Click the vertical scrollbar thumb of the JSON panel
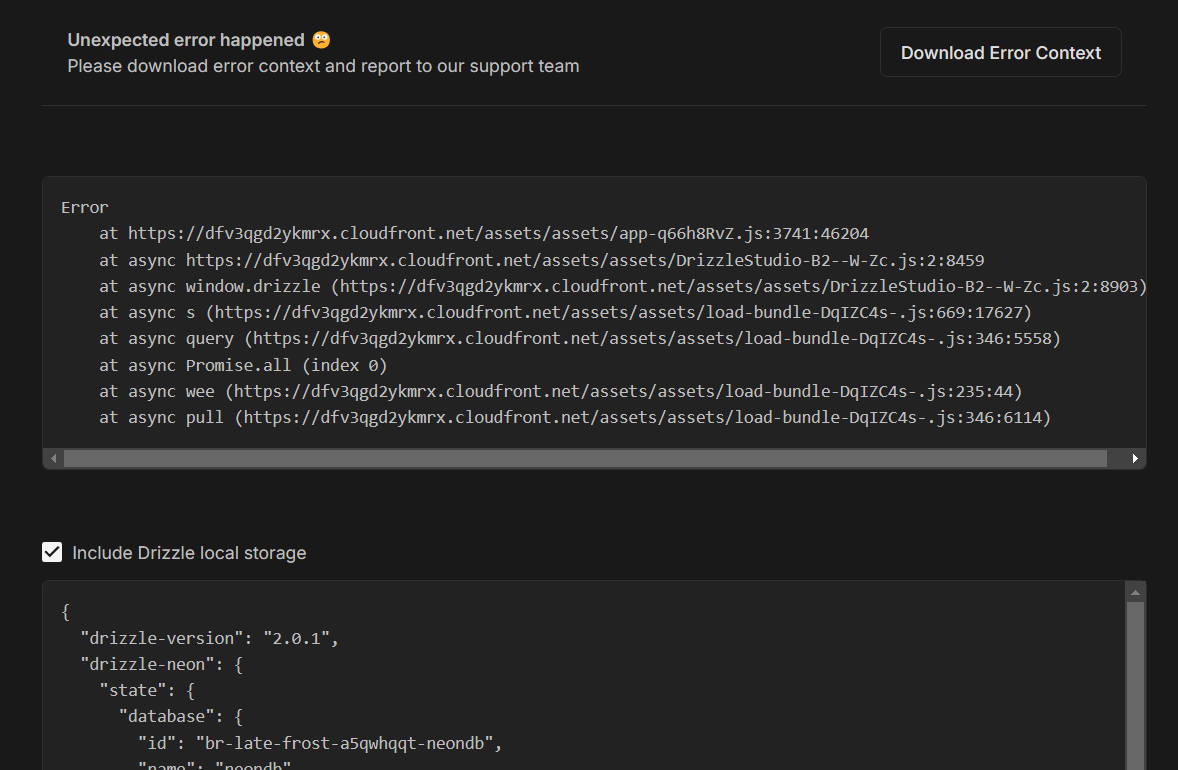Viewport: 1178px width, 770px height. coord(1135,685)
